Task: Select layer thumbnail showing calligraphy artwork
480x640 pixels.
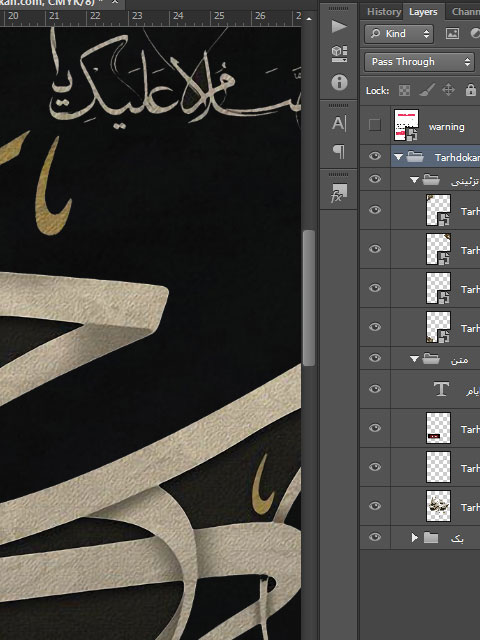Action: click(x=438, y=506)
